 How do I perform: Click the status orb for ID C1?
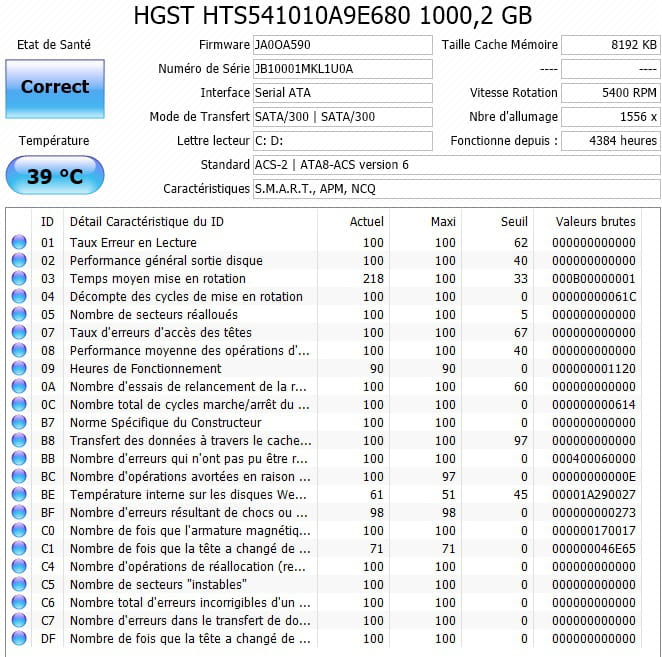(x=19, y=548)
